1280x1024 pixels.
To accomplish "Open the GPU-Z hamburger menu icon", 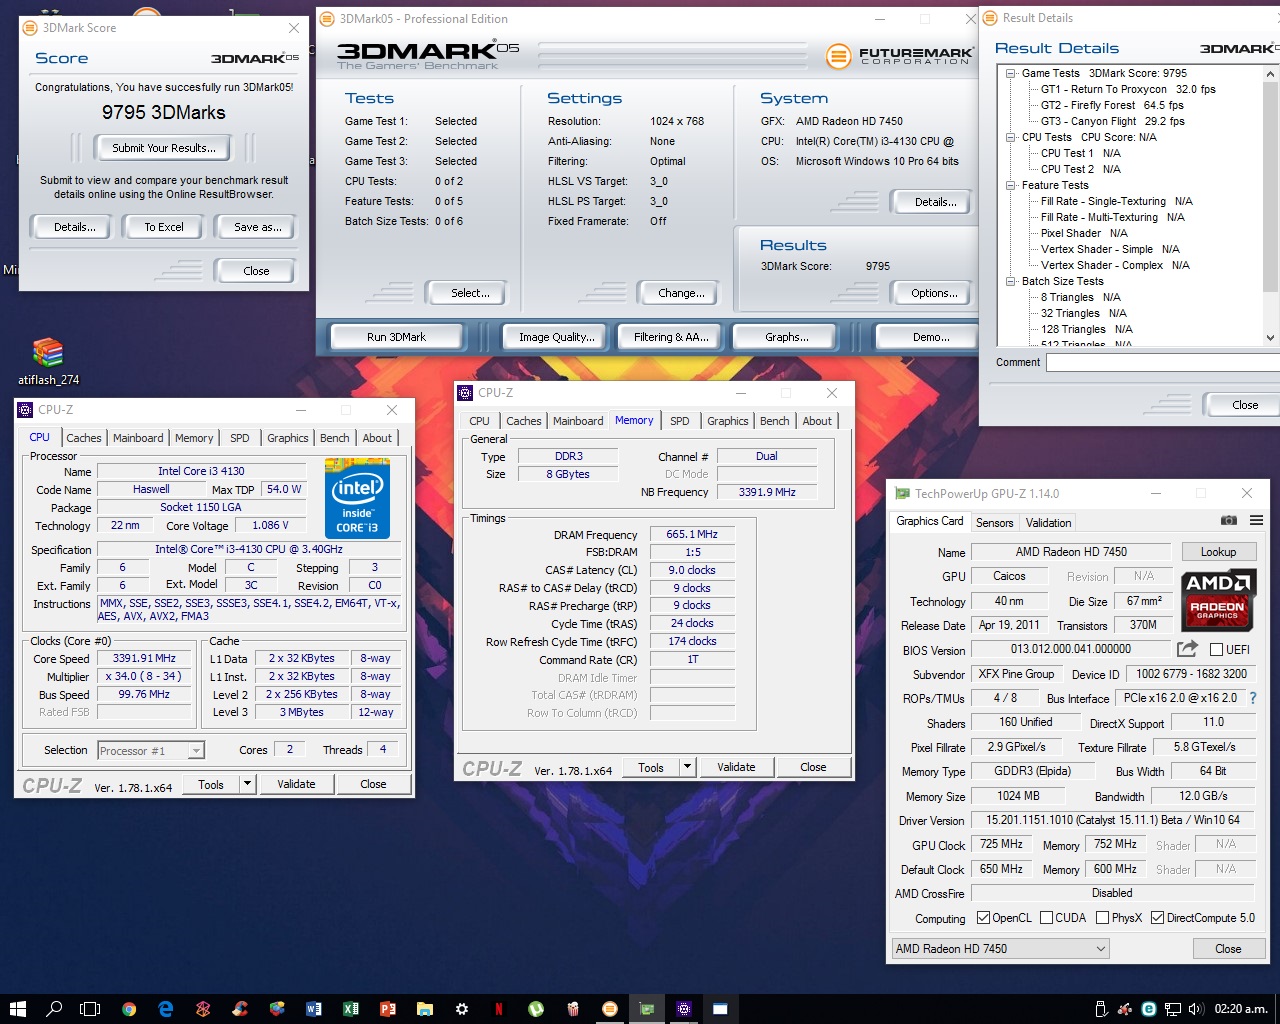I will pos(1257,521).
